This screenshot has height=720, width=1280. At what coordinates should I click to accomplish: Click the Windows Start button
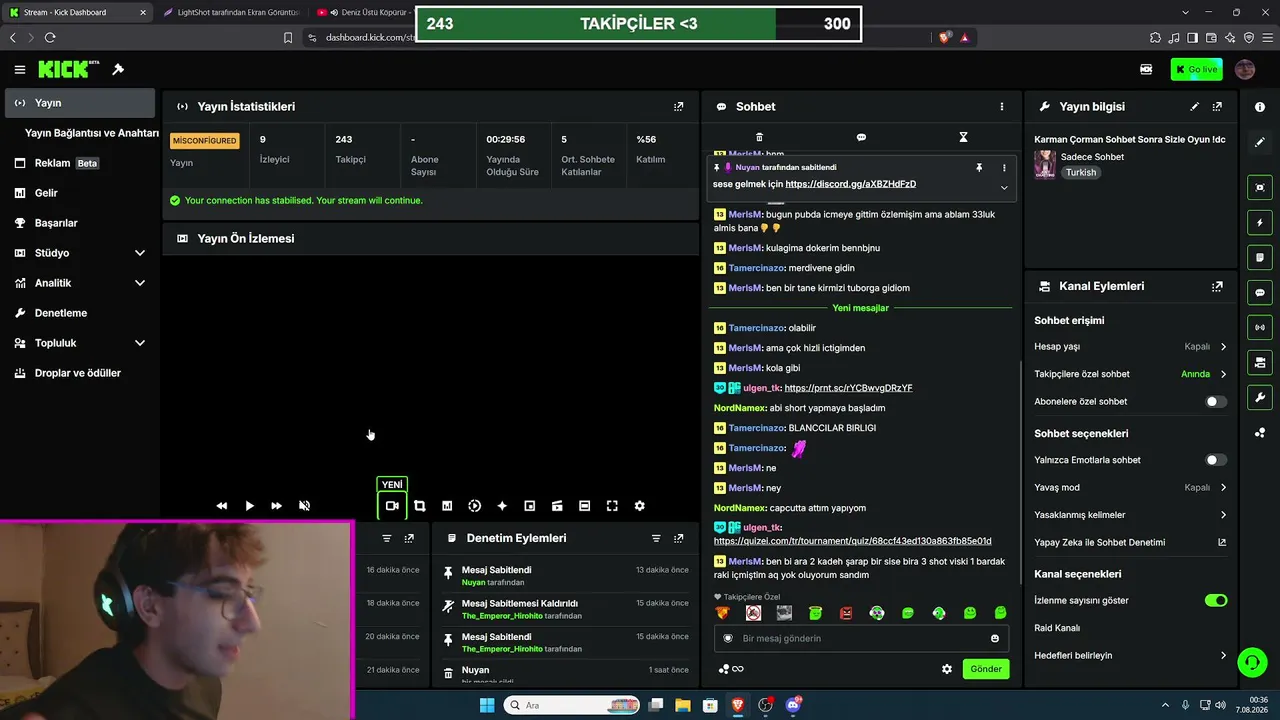pyautogui.click(x=487, y=705)
